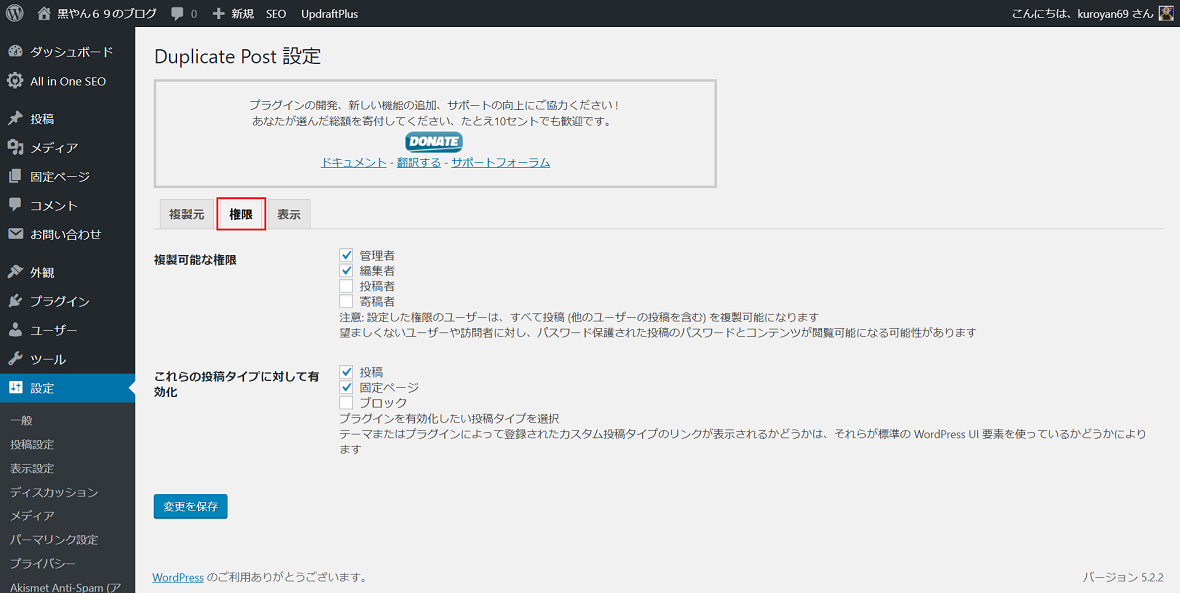Click the Duplicate Post 設定 heading

click(237, 56)
